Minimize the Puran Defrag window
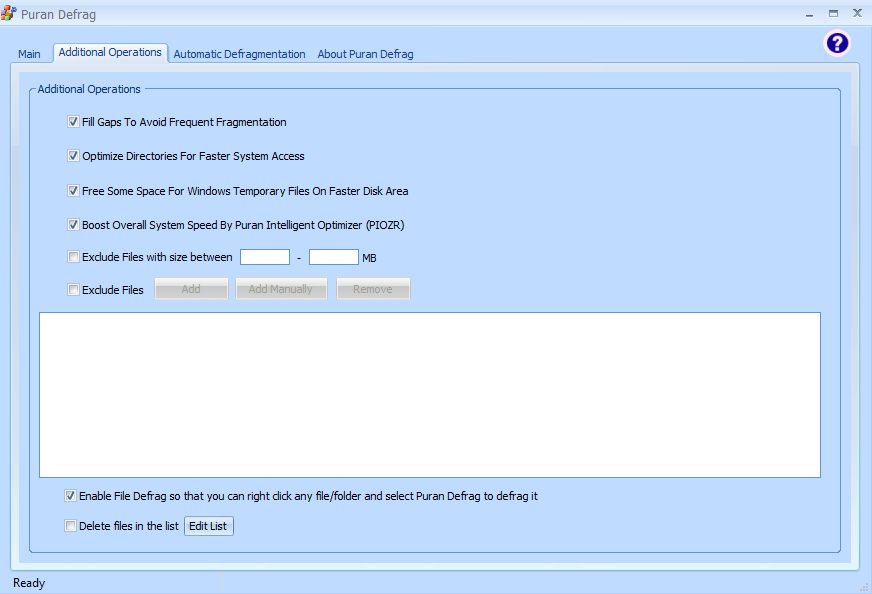 click(x=810, y=14)
